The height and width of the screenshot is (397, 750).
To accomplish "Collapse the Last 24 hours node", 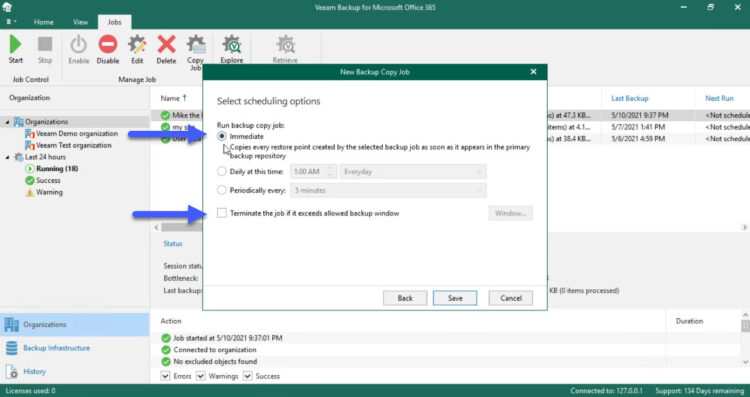I will pos(8,157).
